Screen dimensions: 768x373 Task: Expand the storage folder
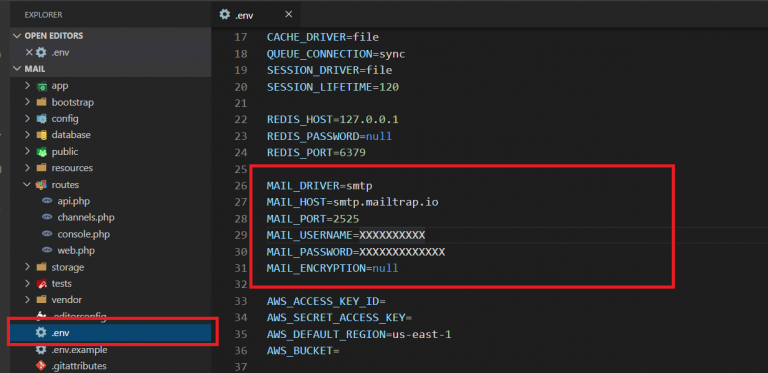pos(27,267)
